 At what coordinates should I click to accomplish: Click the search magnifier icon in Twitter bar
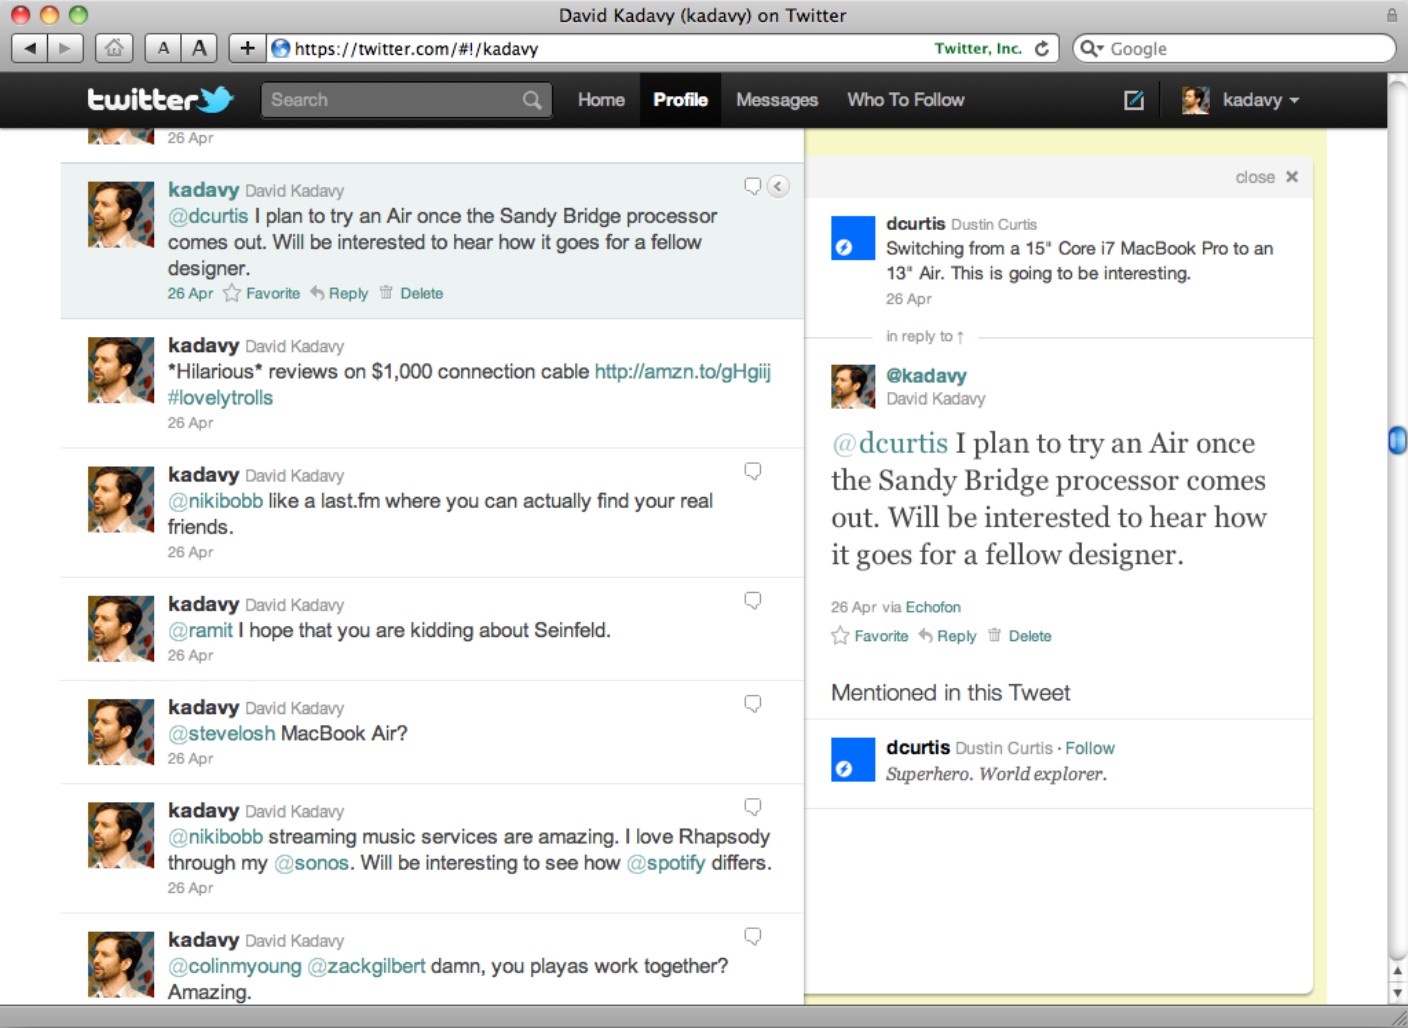(x=532, y=100)
